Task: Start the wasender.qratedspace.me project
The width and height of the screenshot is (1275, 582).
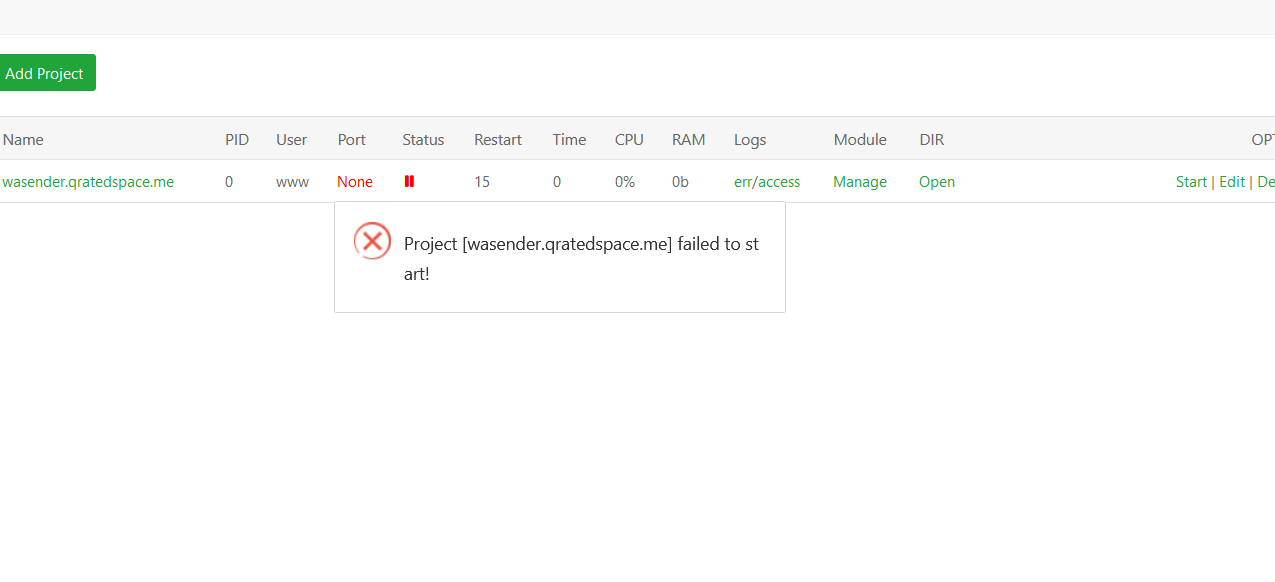Action: pos(1191,182)
